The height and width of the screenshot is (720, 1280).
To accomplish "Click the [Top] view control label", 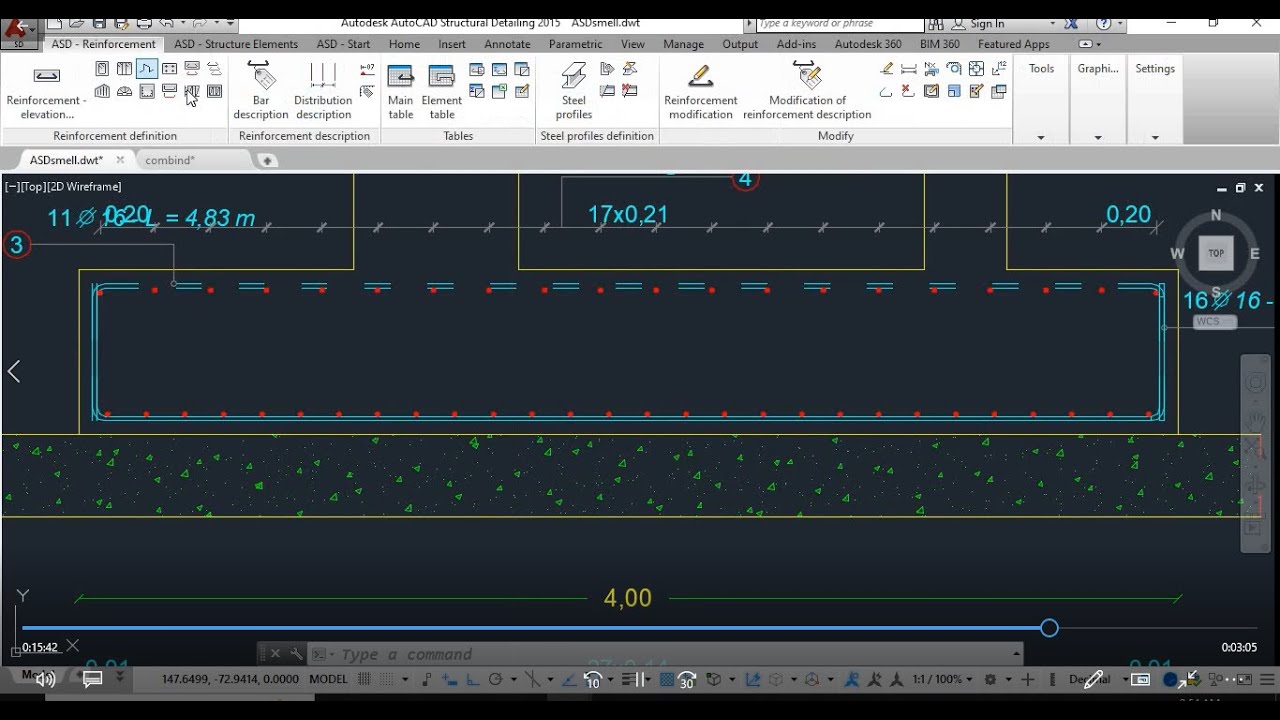I will click(x=34, y=187).
